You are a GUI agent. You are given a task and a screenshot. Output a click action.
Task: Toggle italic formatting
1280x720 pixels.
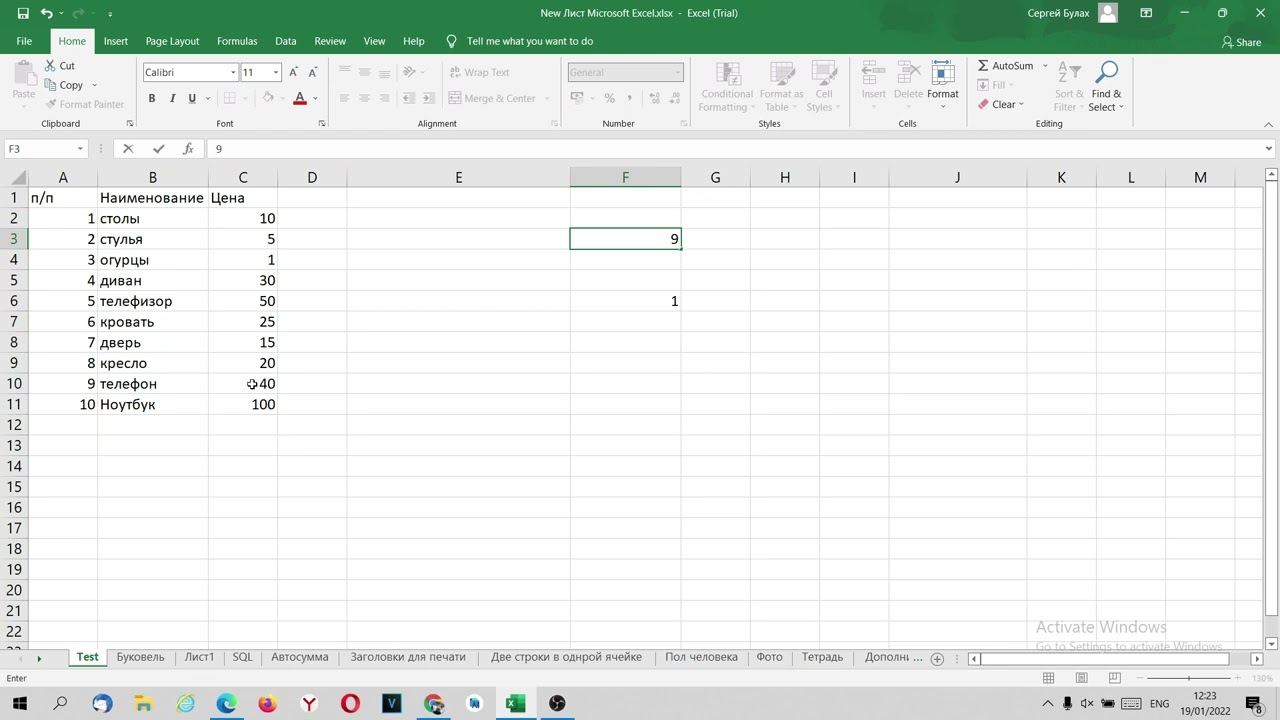[x=172, y=98]
